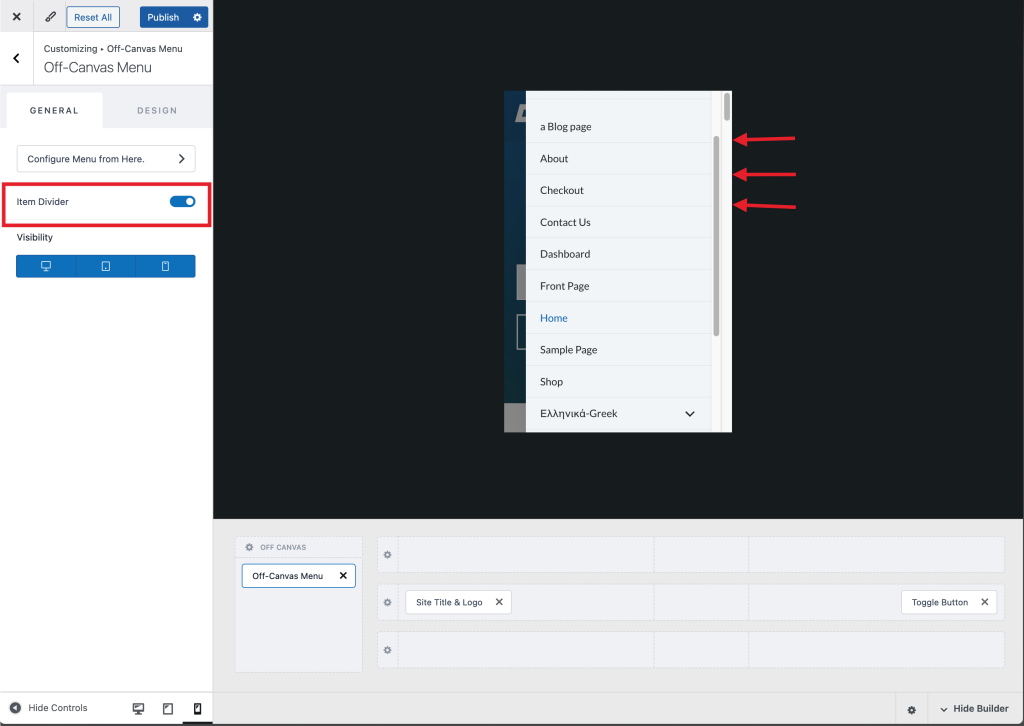Toggle desktop visibility for the menu
Image resolution: width=1024 pixels, height=726 pixels.
click(x=46, y=266)
